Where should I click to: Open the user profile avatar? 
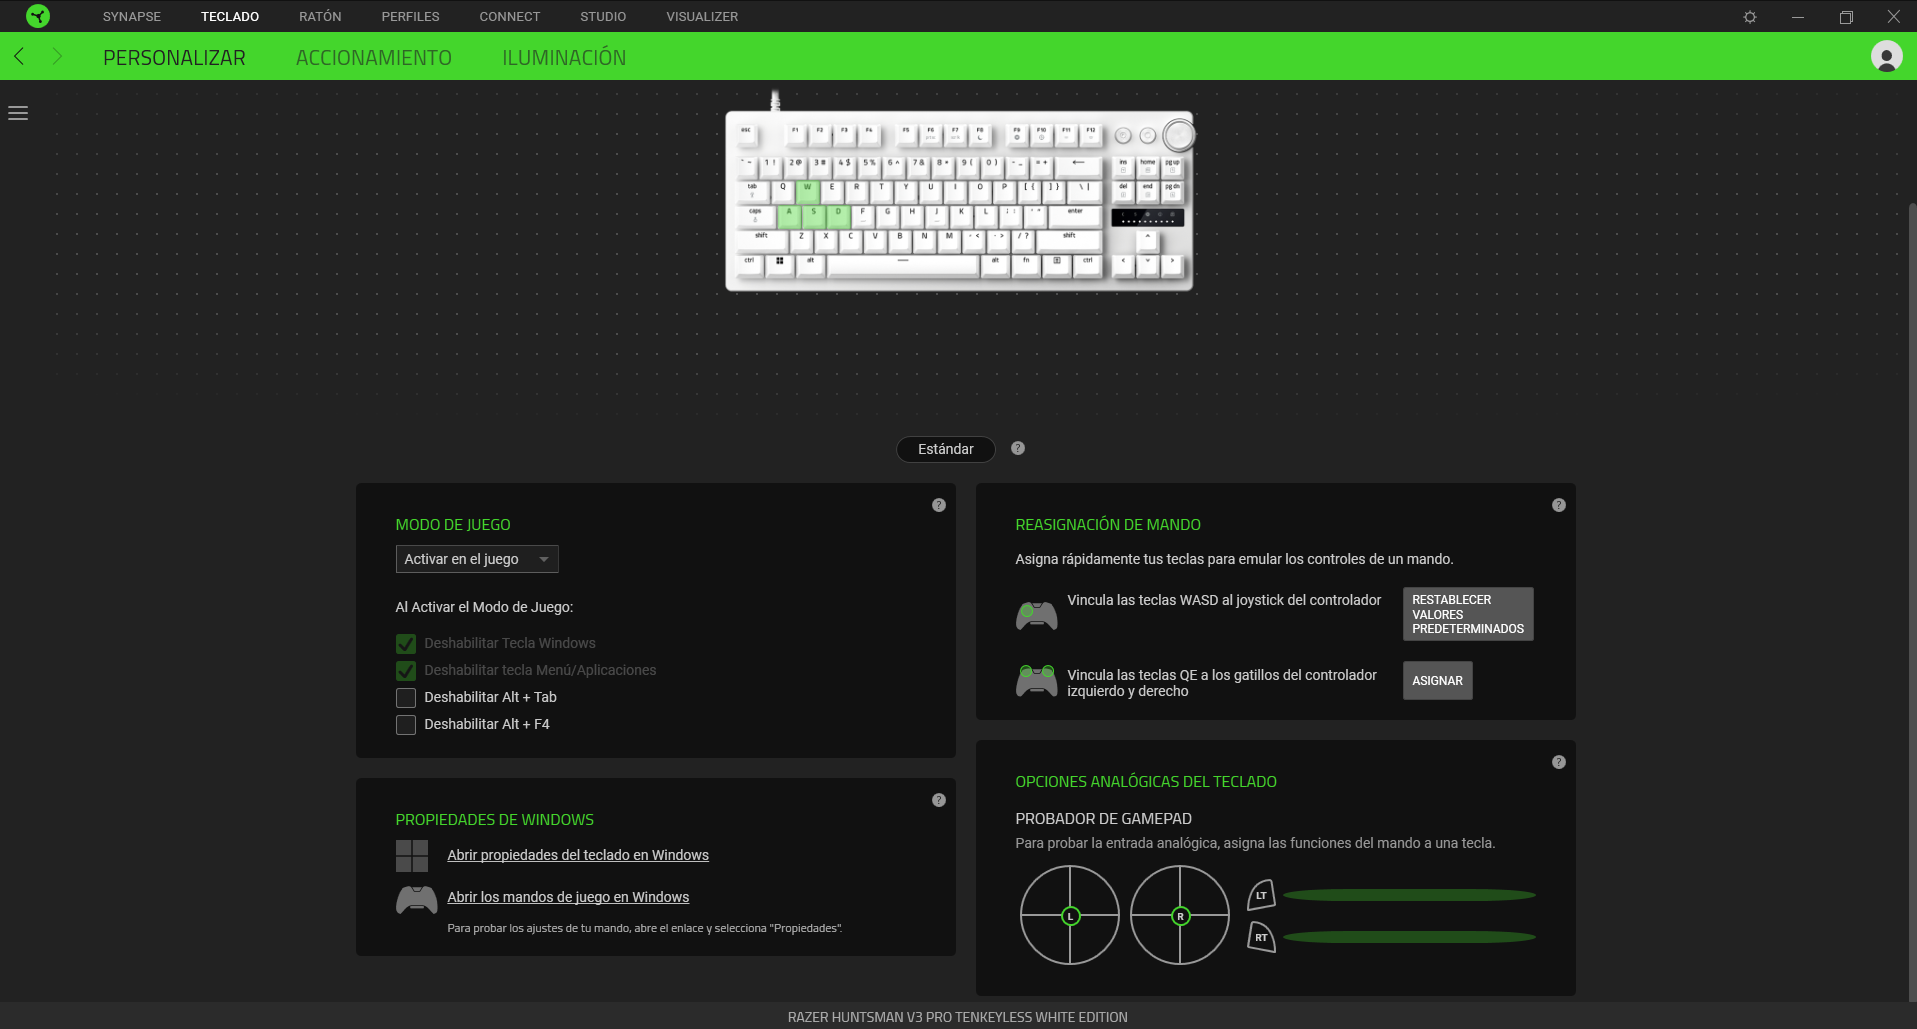1886,56
